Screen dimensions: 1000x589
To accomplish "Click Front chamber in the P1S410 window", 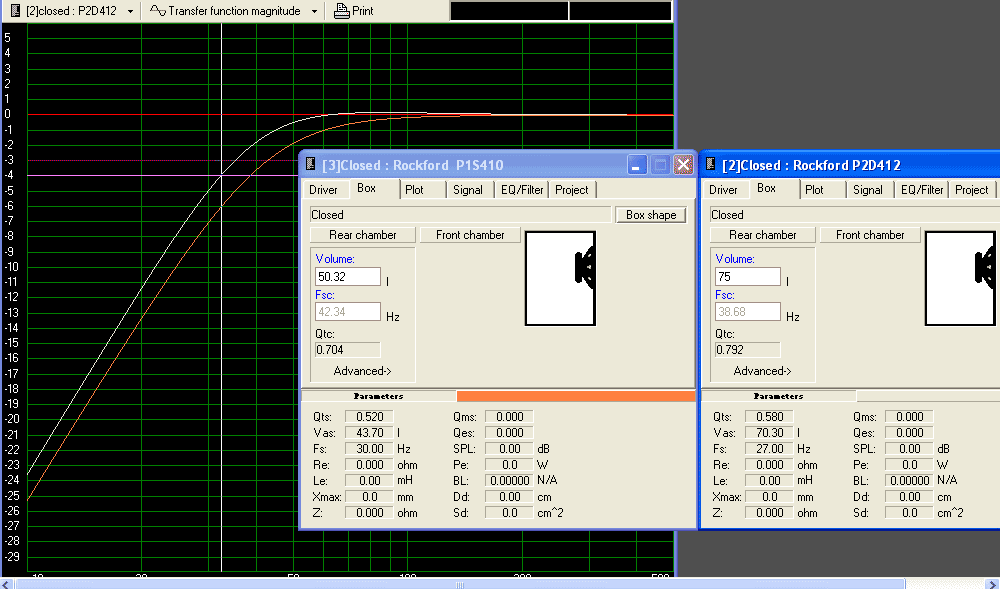I will tap(470, 235).
